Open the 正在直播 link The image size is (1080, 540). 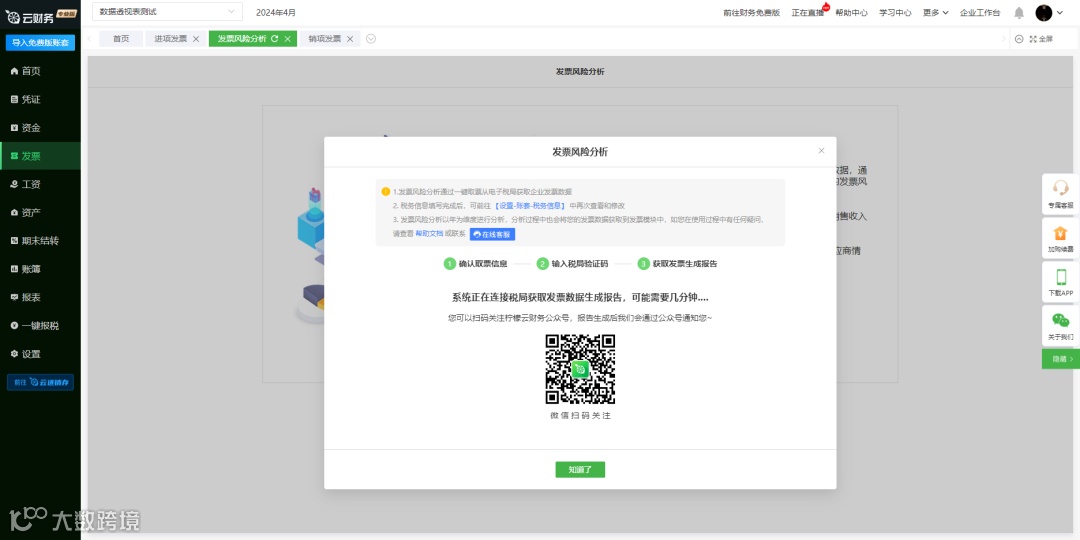pos(807,12)
